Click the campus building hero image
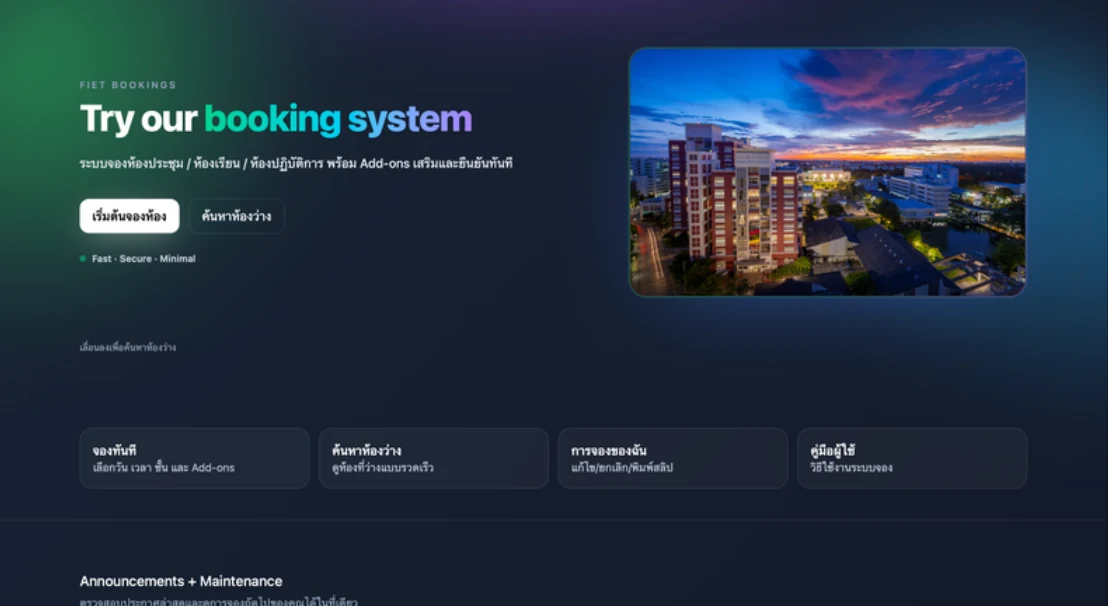 pyautogui.click(x=827, y=172)
